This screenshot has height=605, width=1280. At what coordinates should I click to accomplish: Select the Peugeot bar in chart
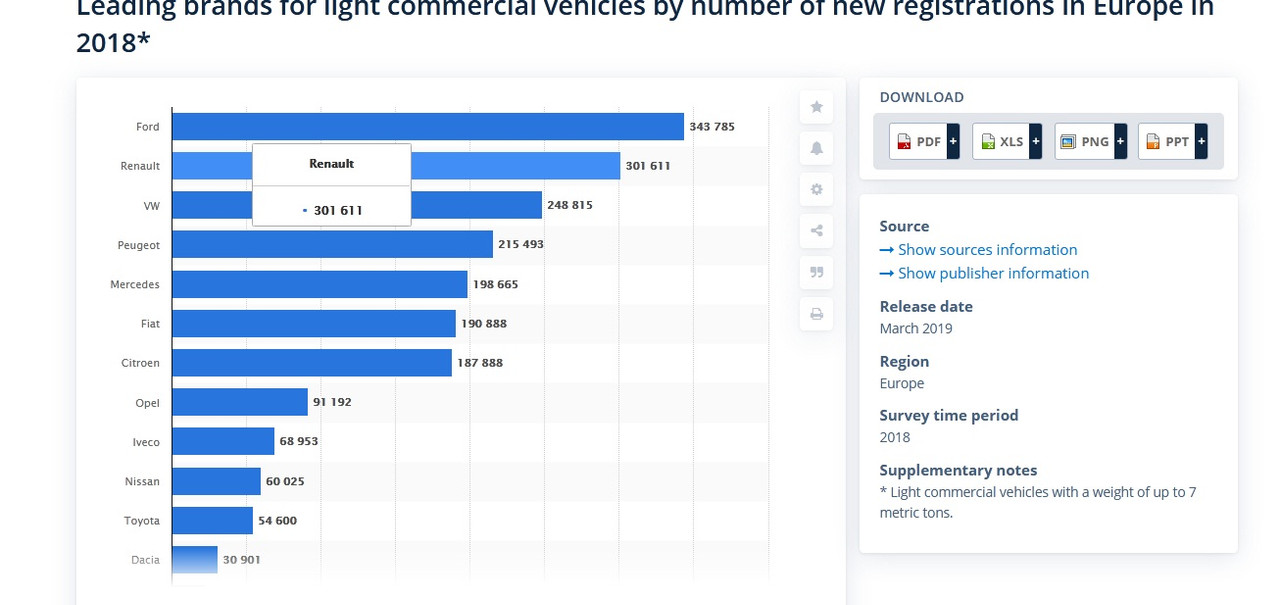pos(332,244)
